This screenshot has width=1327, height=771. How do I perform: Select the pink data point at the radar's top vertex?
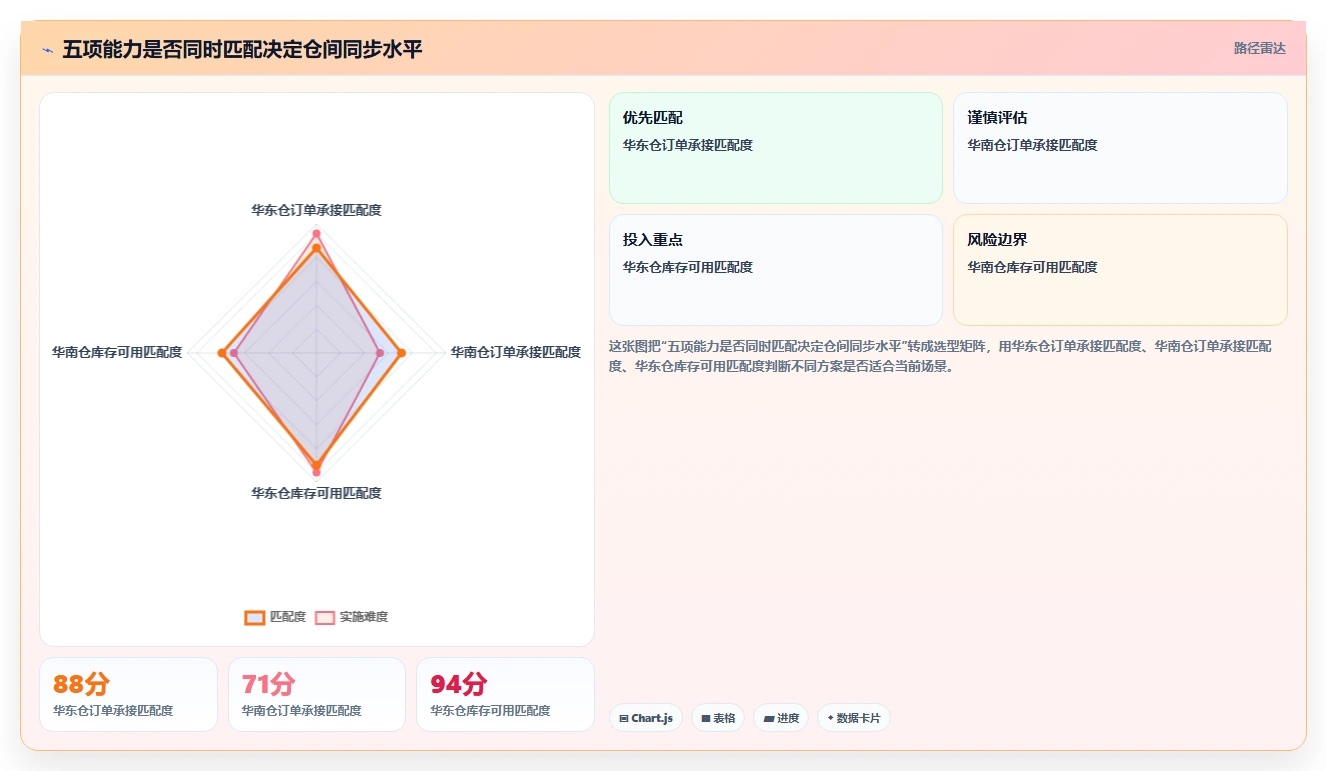[316, 234]
